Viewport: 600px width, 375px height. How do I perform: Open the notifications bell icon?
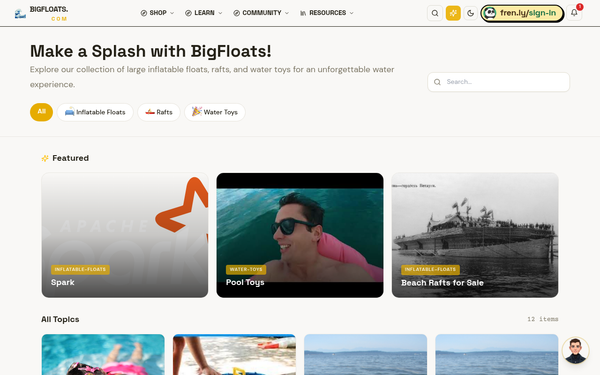(x=574, y=13)
